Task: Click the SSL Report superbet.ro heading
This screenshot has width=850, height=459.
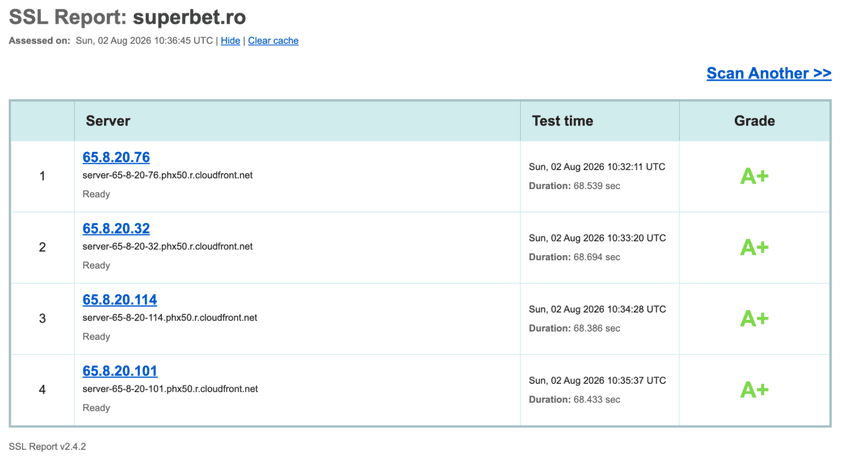Action: 127,17
